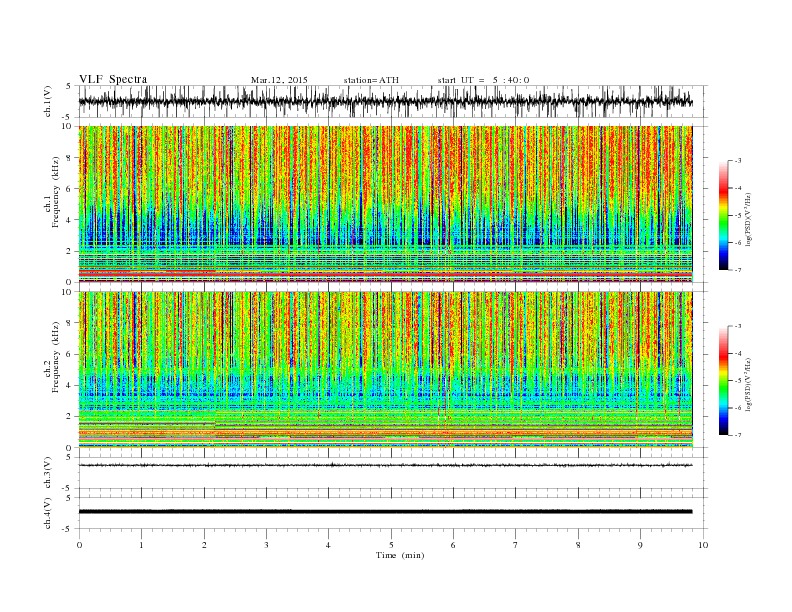This screenshot has height=612, width=792.
Task: Click time axis tick label '1'
Action: tap(142, 545)
